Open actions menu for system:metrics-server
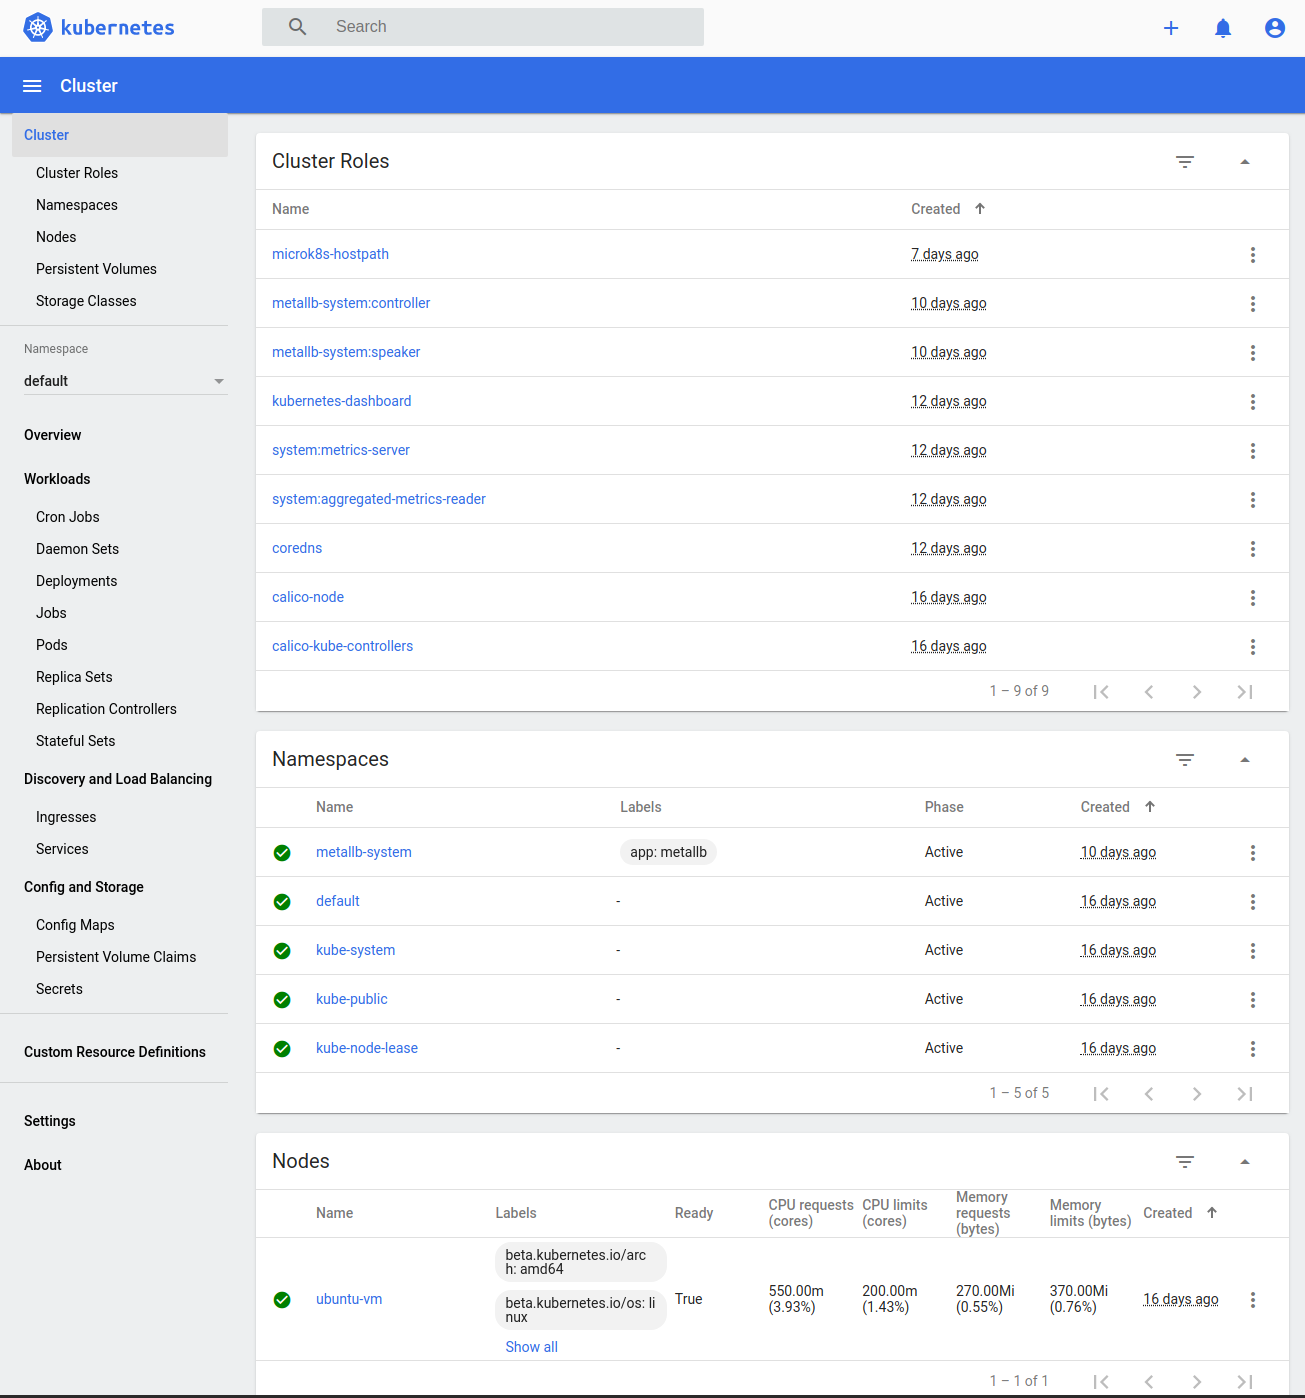The width and height of the screenshot is (1305, 1398). (x=1253, y=451)
